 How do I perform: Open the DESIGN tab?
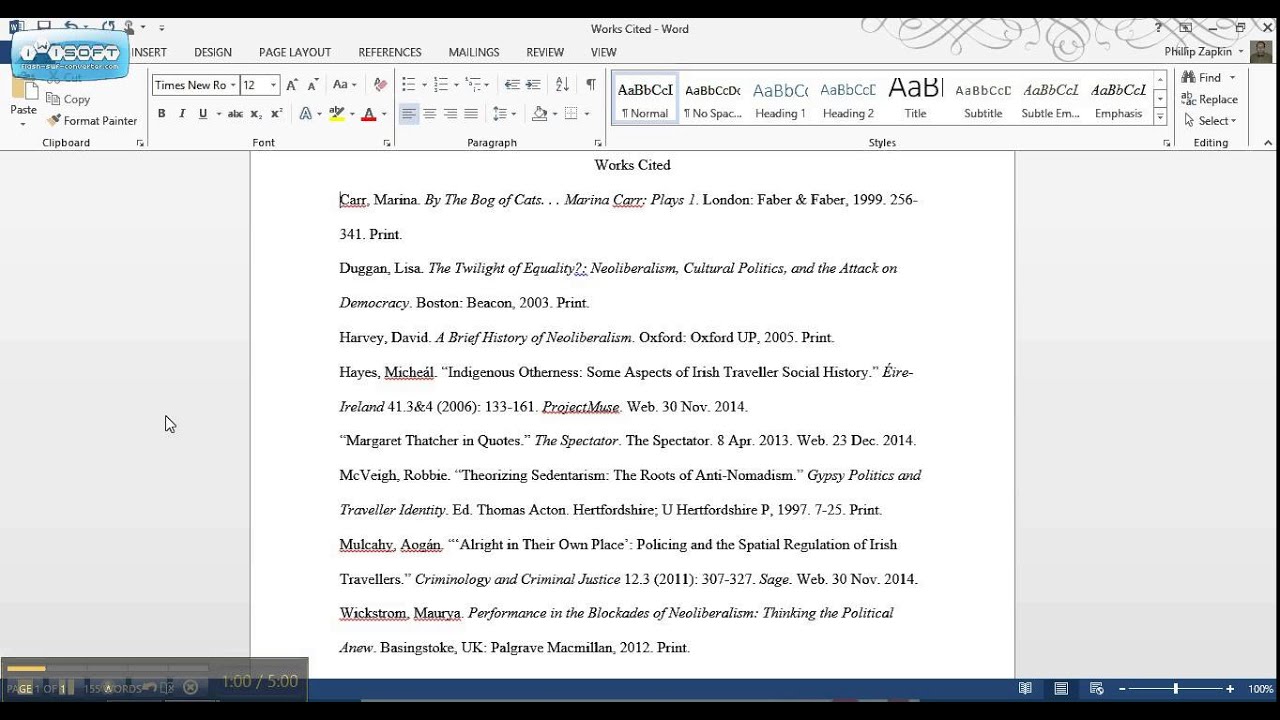pos(213,52)
